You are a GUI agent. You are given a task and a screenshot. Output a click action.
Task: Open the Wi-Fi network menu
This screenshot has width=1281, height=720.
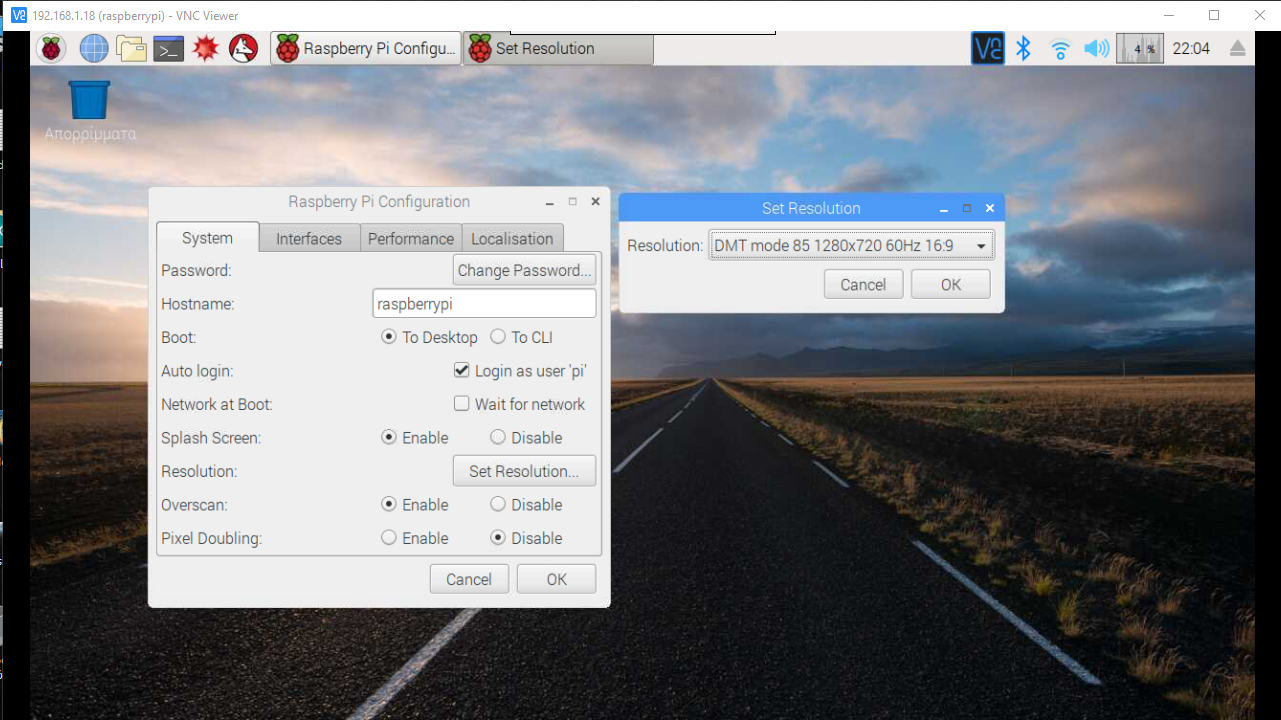[1059, 47]
